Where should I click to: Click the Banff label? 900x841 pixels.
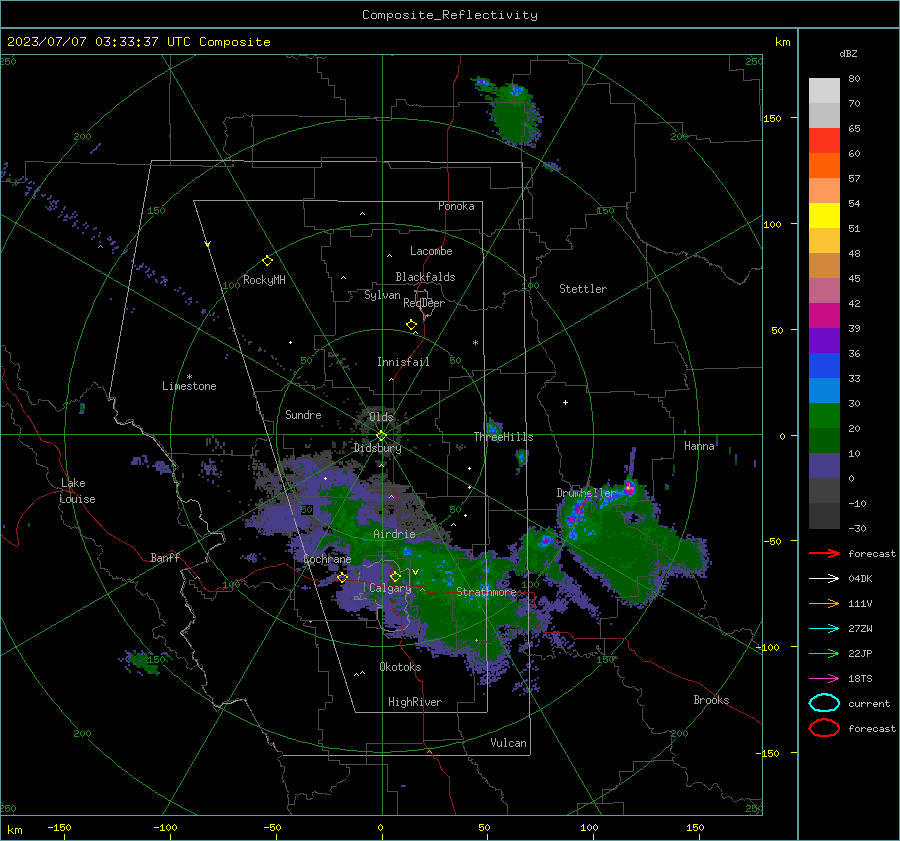tap(165, 557)
